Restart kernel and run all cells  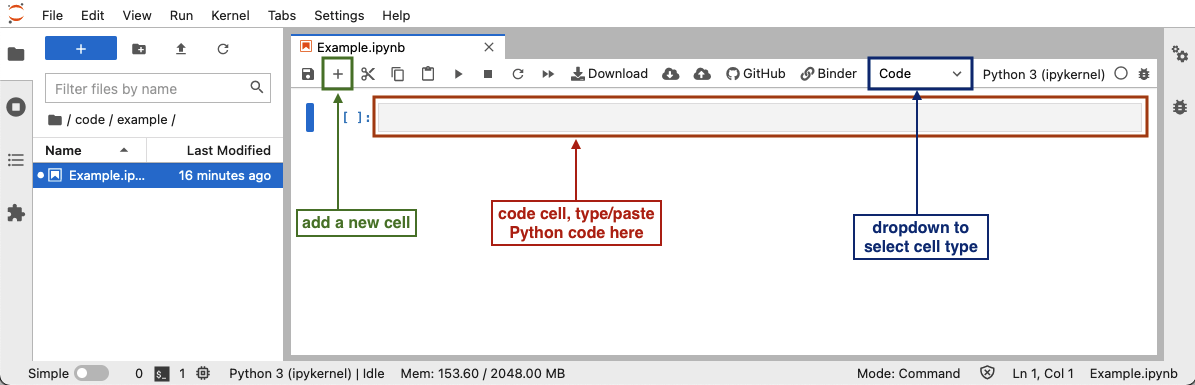547,74
